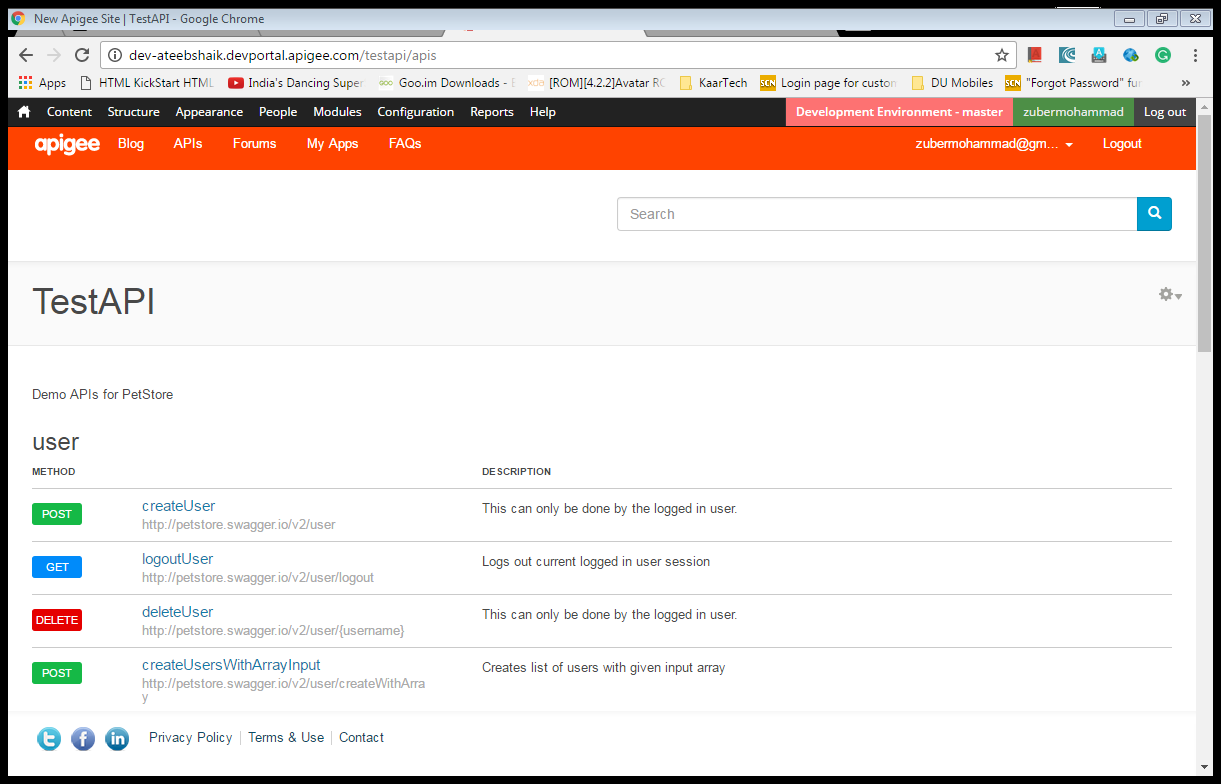
Task: Open the Configuration admin menu
Action: (x=416, y=112)
